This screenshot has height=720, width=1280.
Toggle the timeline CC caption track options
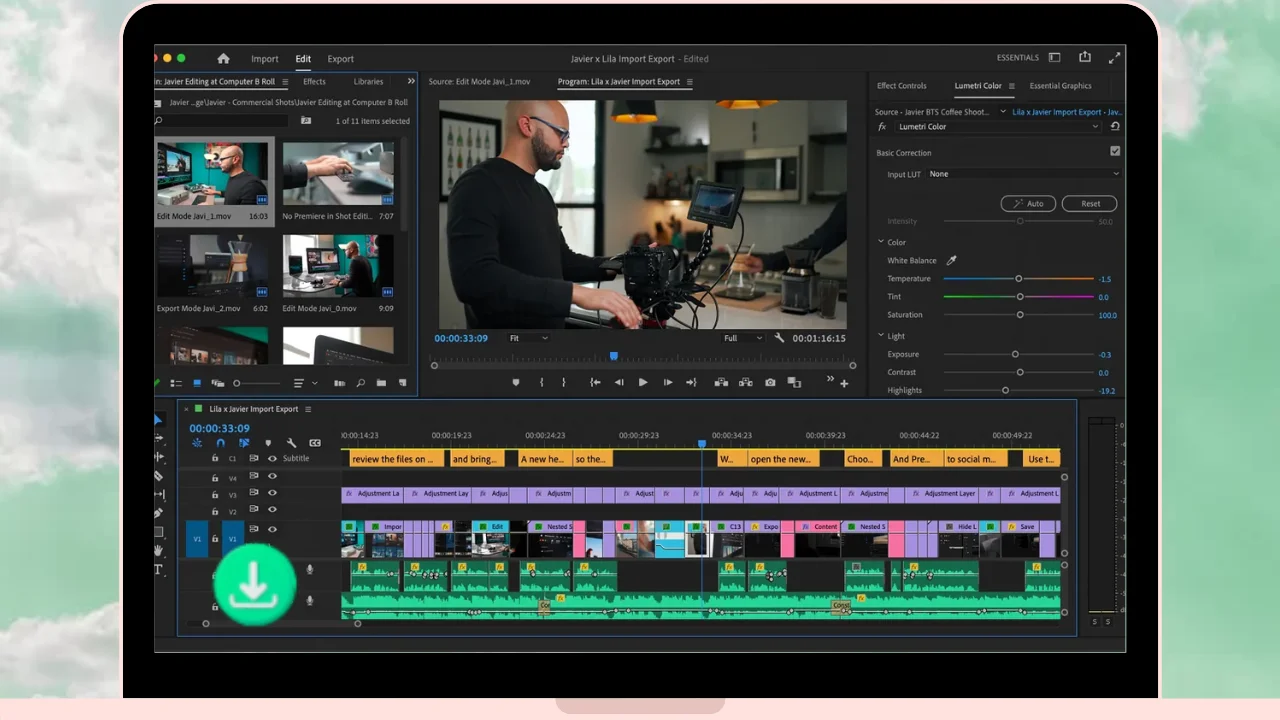[x=315, y=443]
